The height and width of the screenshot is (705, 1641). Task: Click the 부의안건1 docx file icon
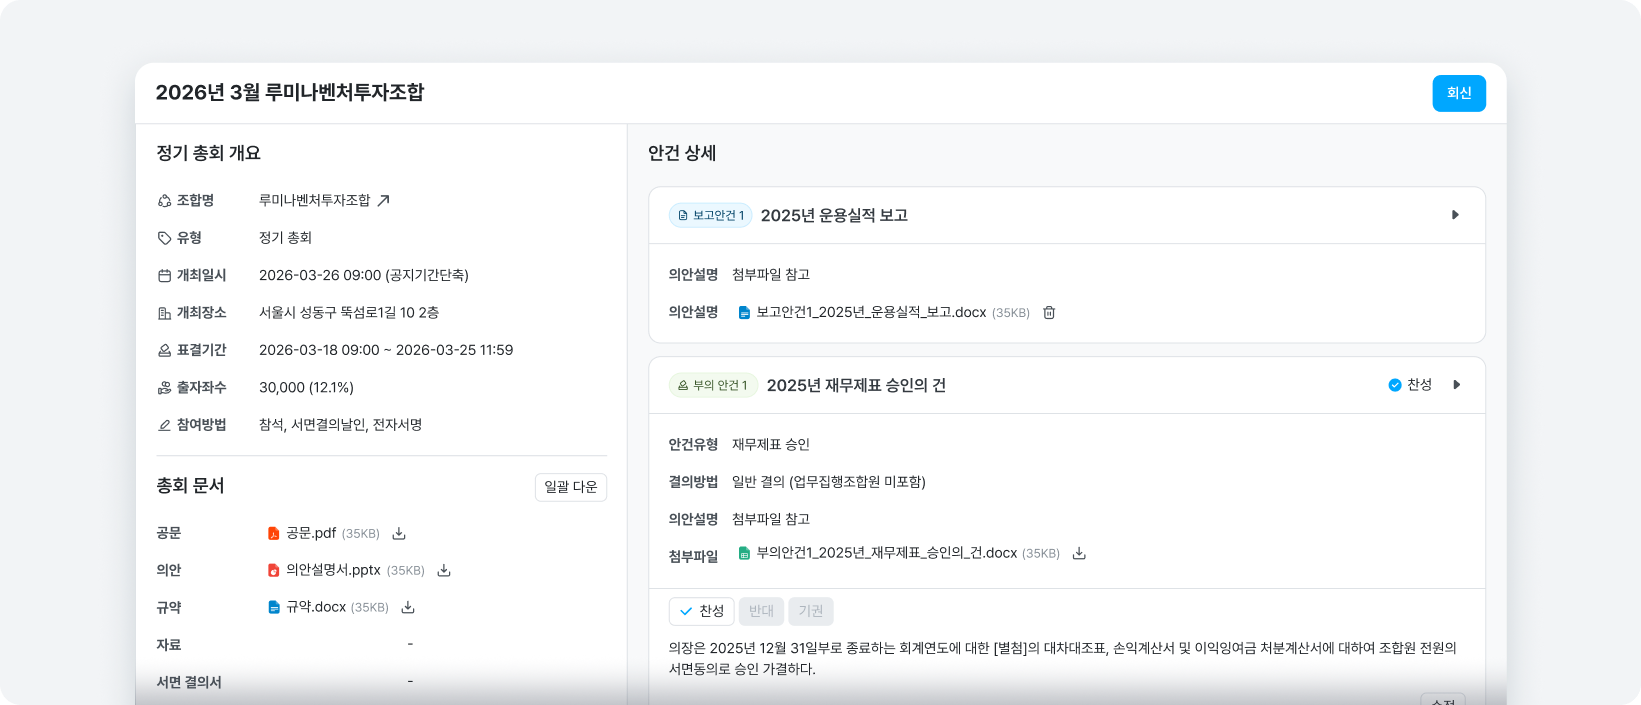click(744, 553)
